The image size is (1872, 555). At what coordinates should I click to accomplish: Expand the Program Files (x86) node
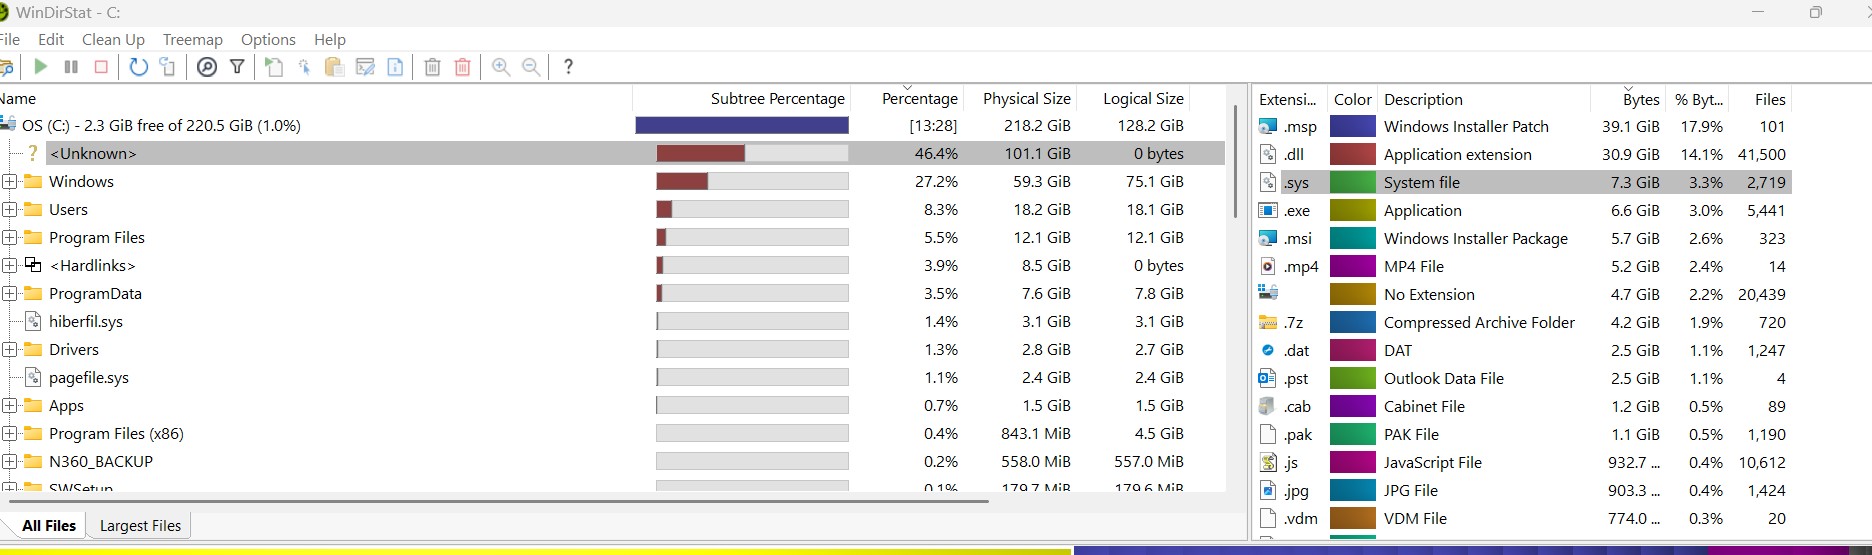coord(10,434)
